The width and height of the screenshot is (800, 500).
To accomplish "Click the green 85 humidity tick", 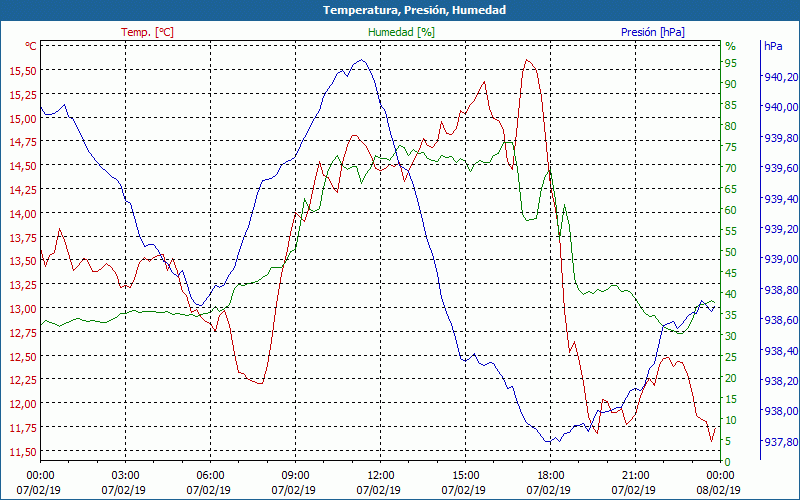I will 731,105.
